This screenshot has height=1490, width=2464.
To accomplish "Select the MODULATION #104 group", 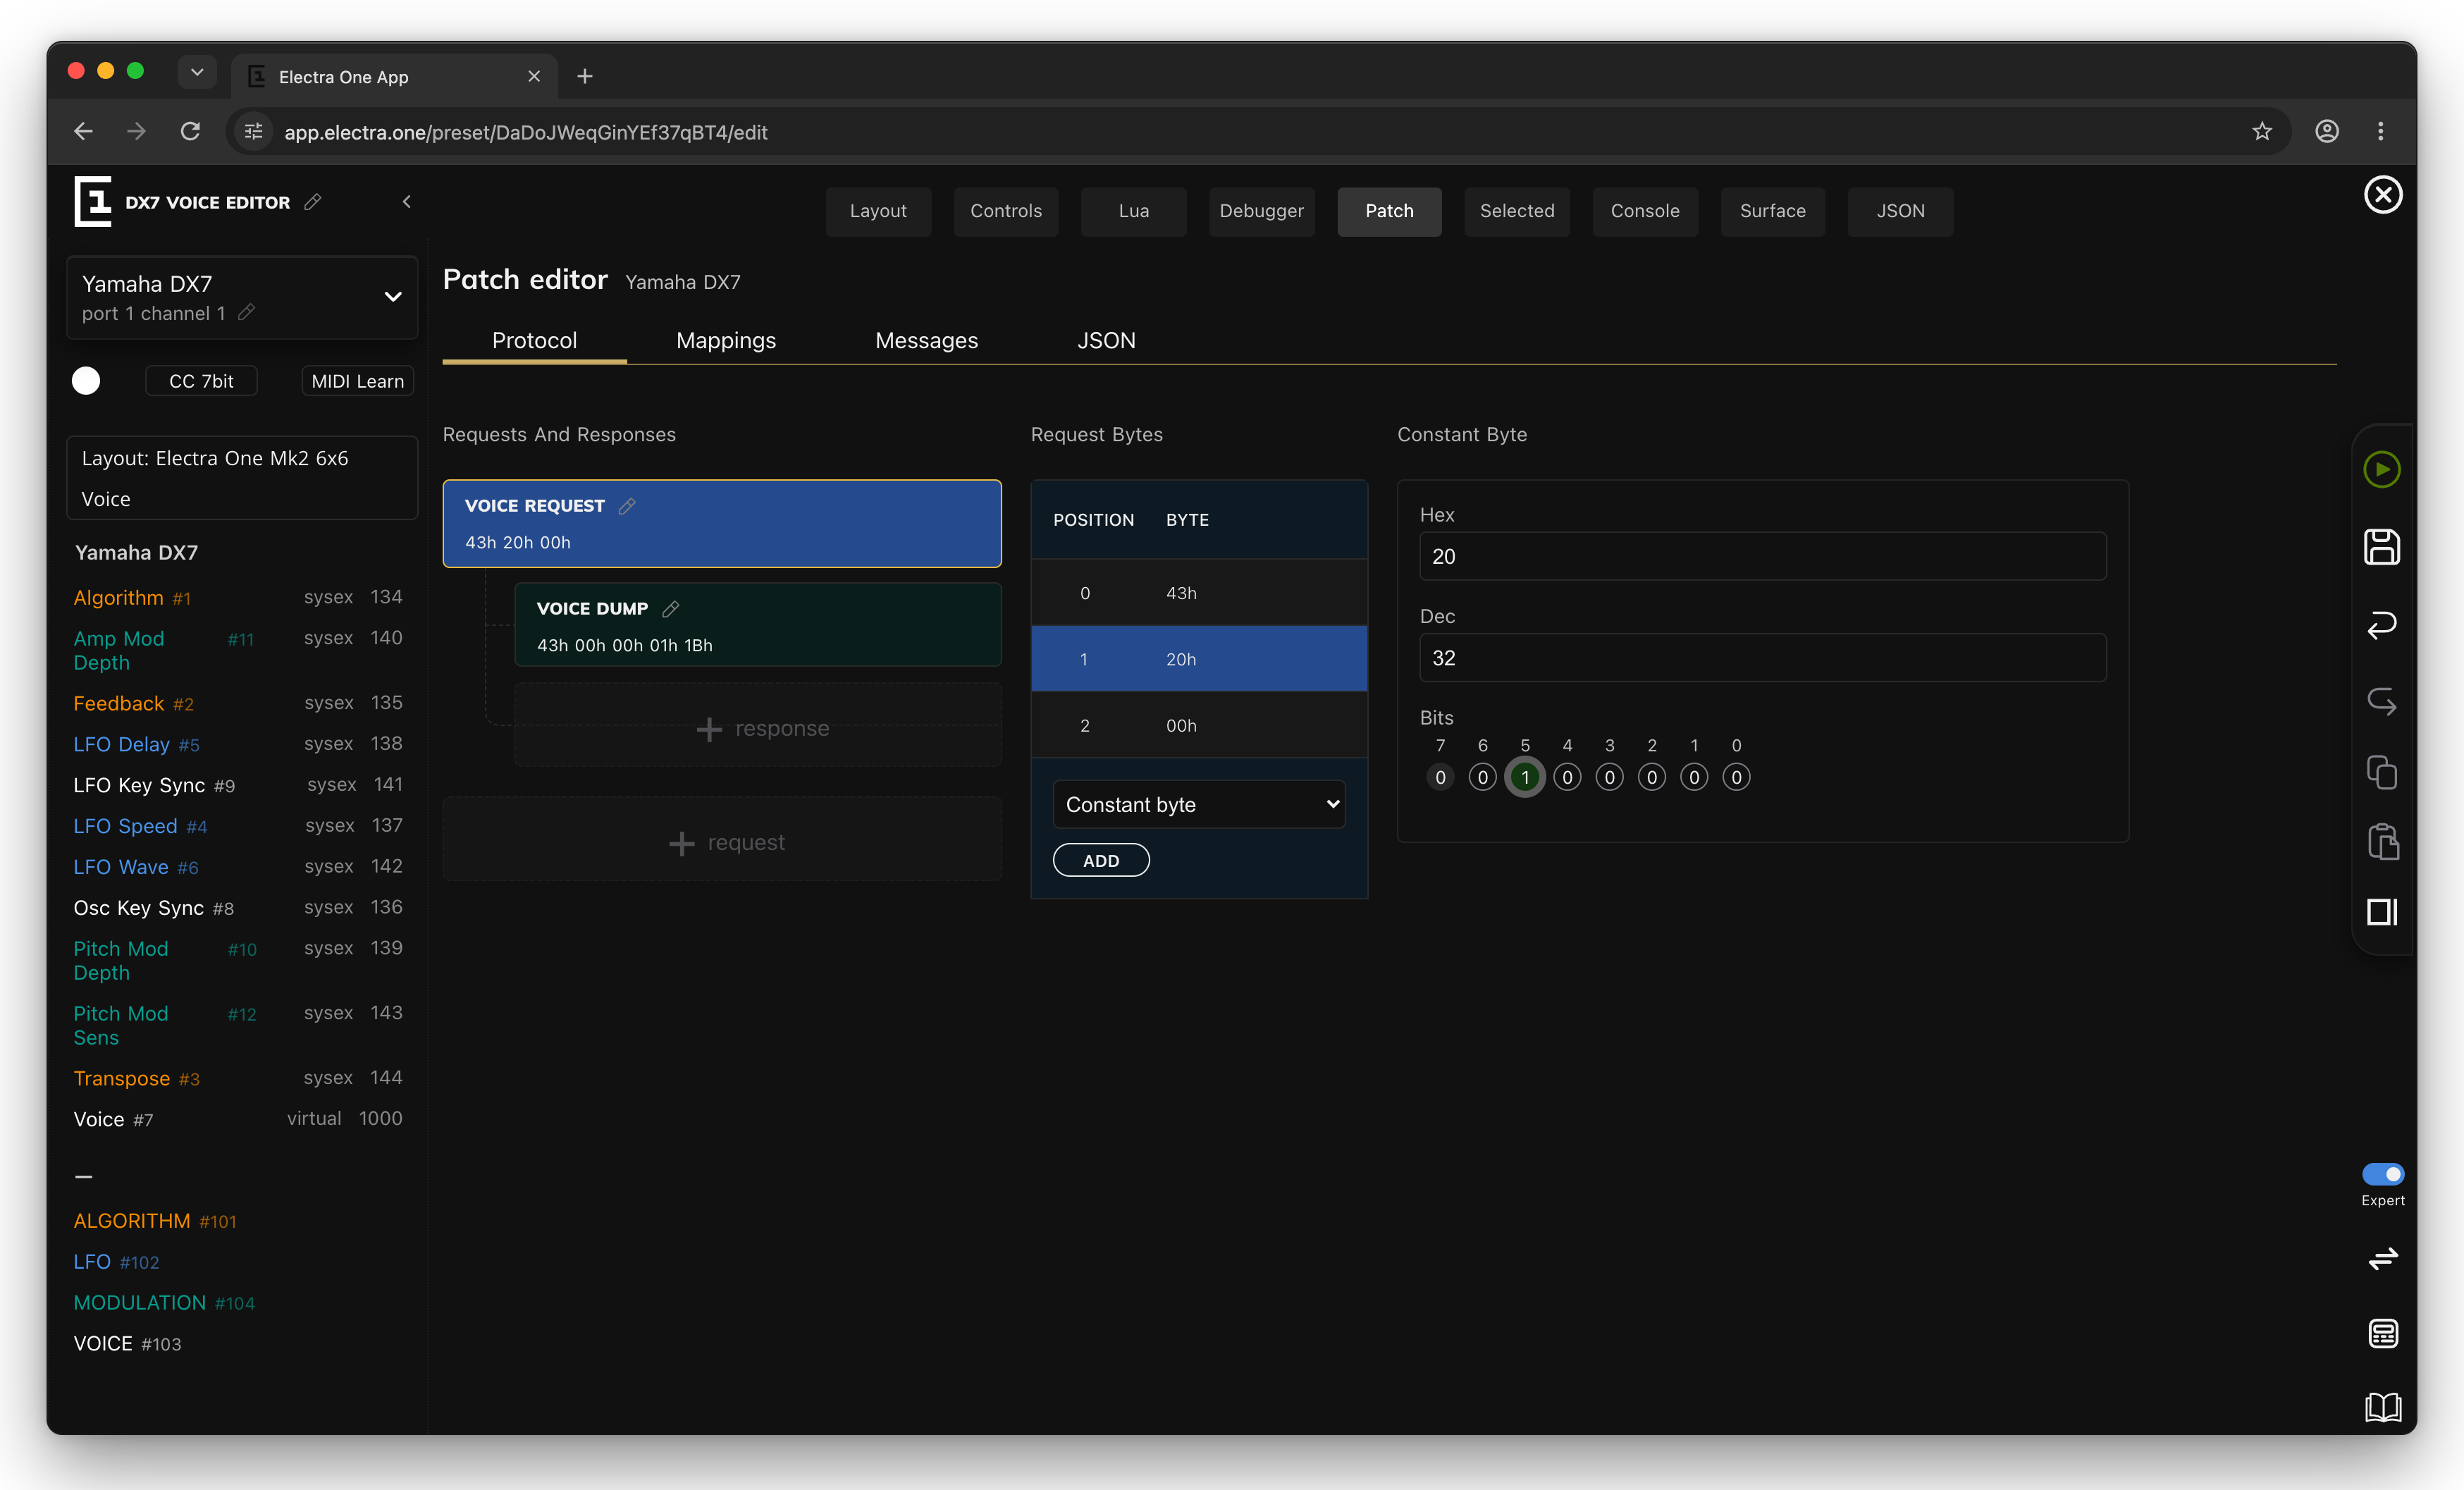I will click(164, 1303).
